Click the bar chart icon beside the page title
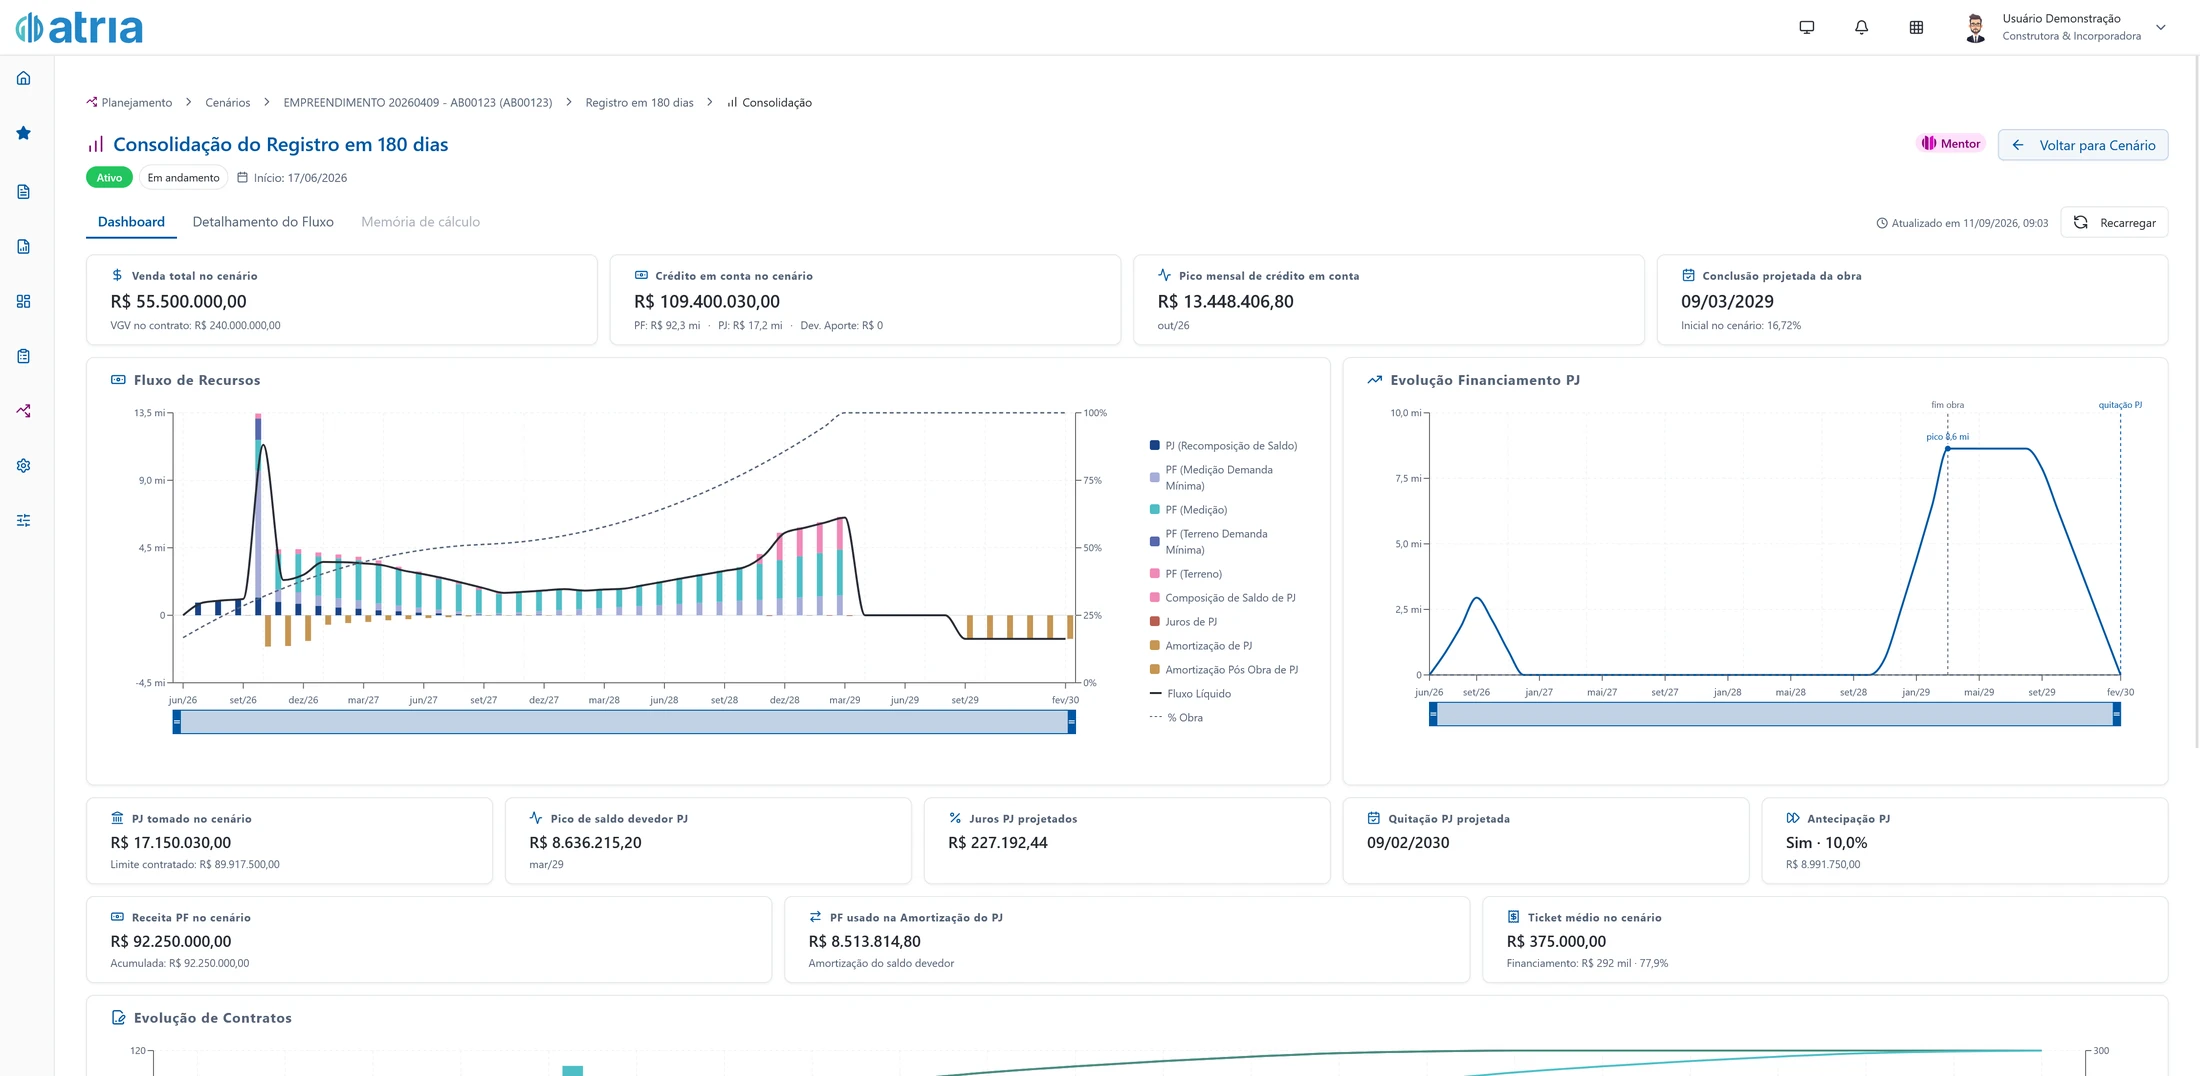This screenshot has width=2200, height=1076. tap(96, 145)
